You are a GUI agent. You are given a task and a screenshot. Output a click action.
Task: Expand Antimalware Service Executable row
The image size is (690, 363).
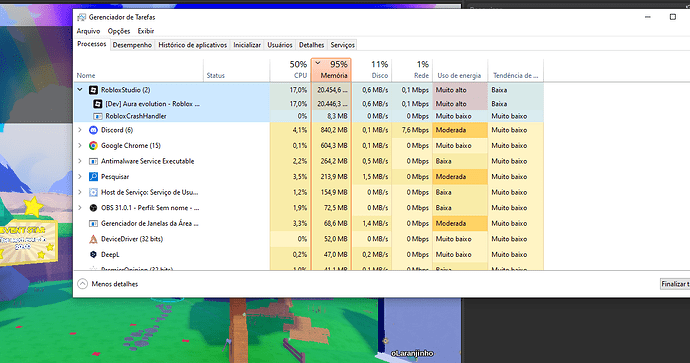[x=80, y=161]
